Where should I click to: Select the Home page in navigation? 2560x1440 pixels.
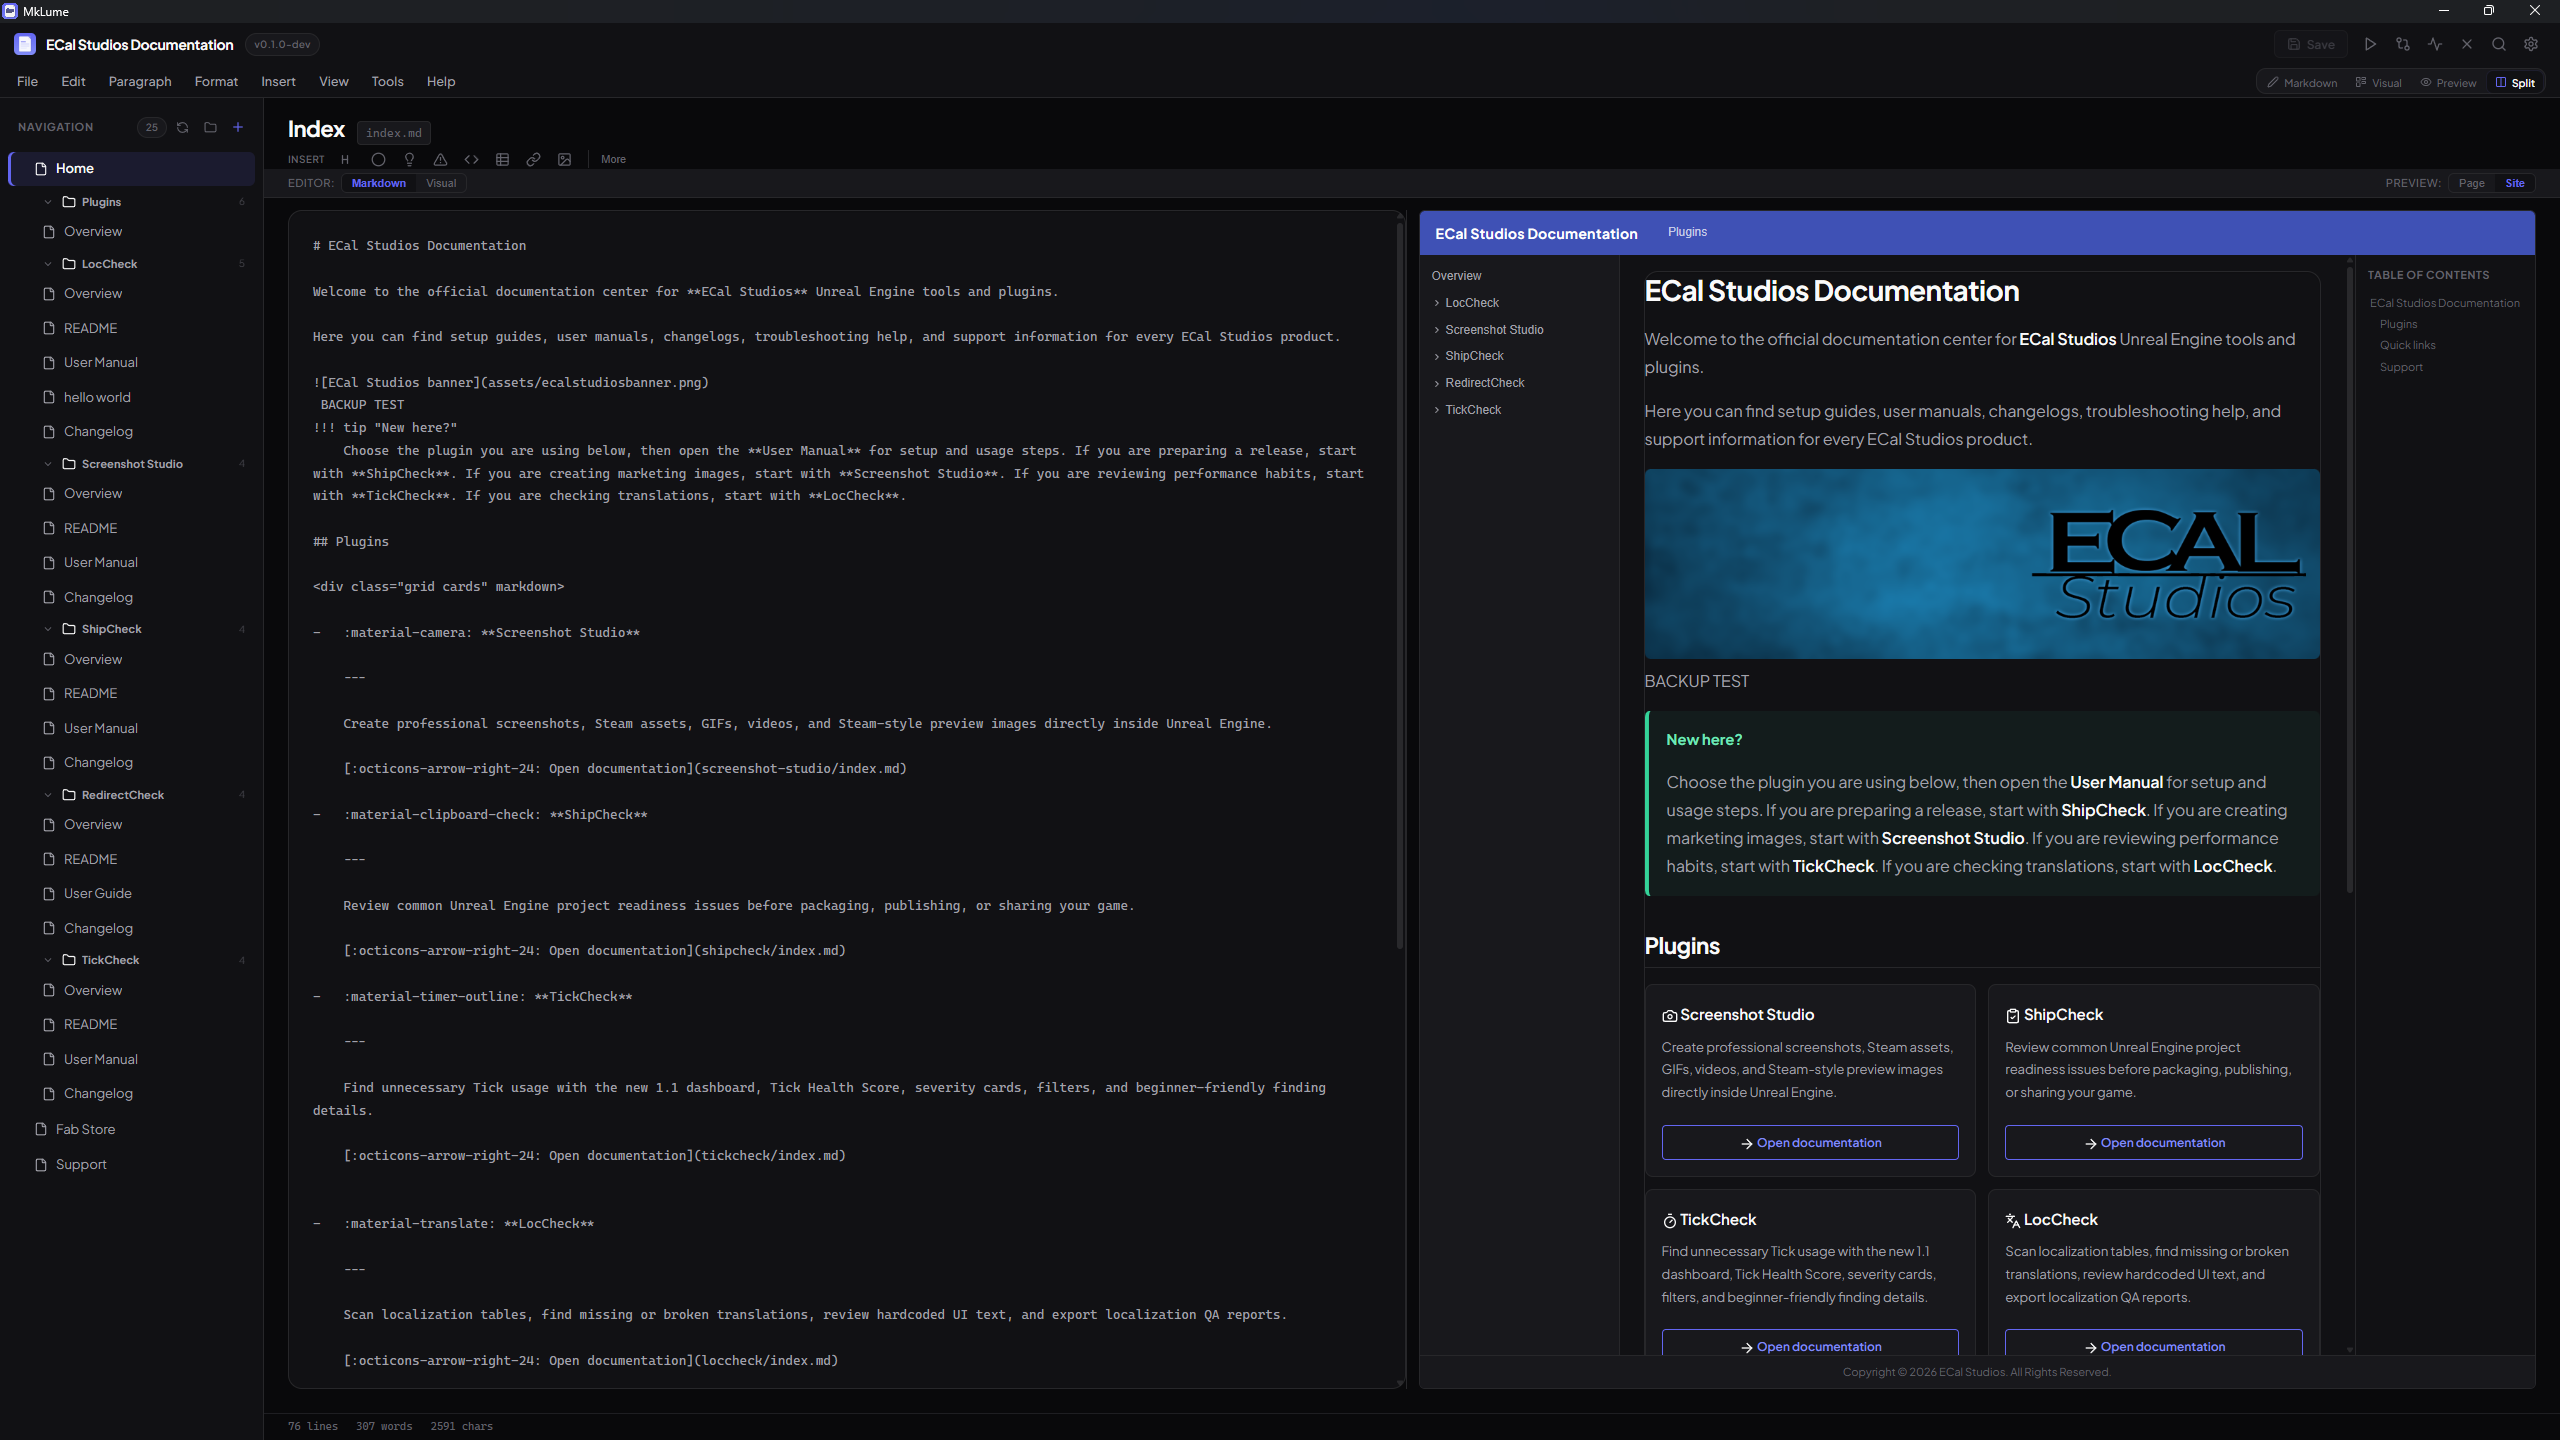[132, 168]
